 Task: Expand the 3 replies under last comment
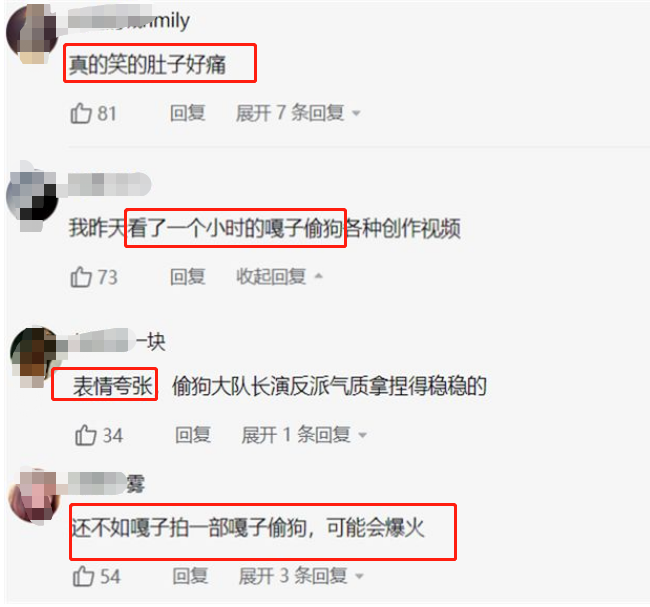coord(301,576)
